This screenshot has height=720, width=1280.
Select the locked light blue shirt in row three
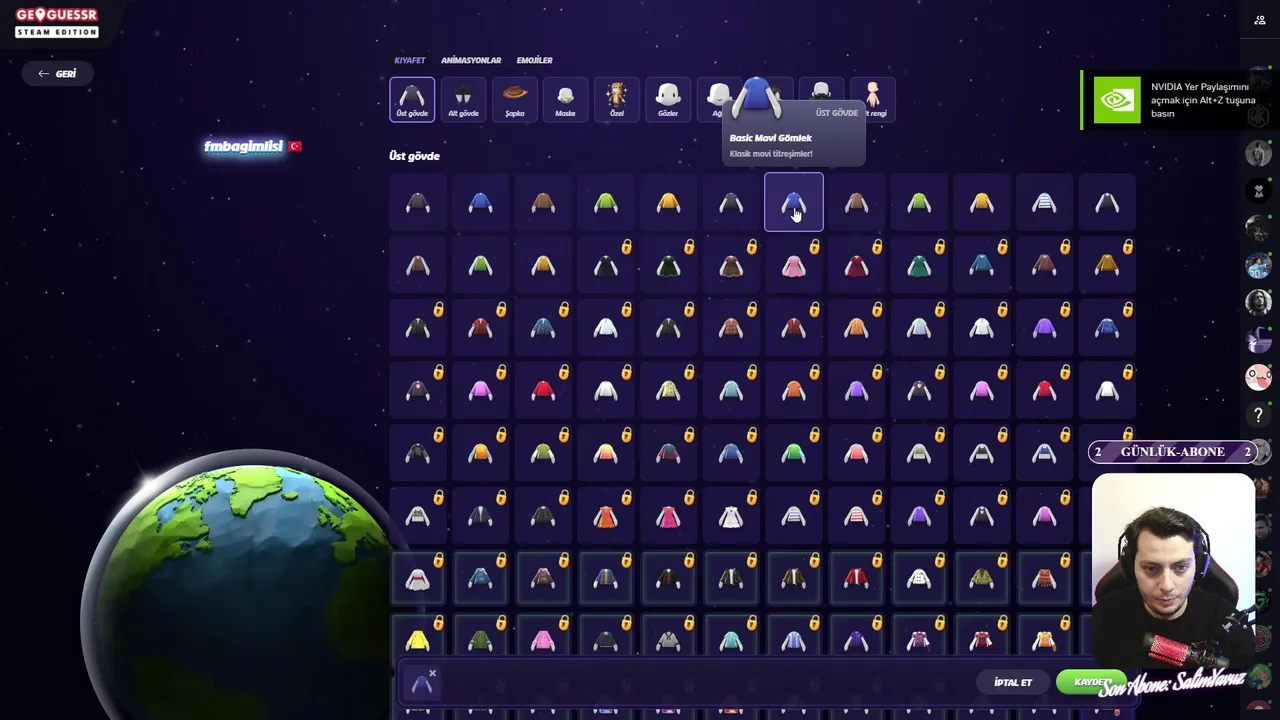[x=919, y=328]
